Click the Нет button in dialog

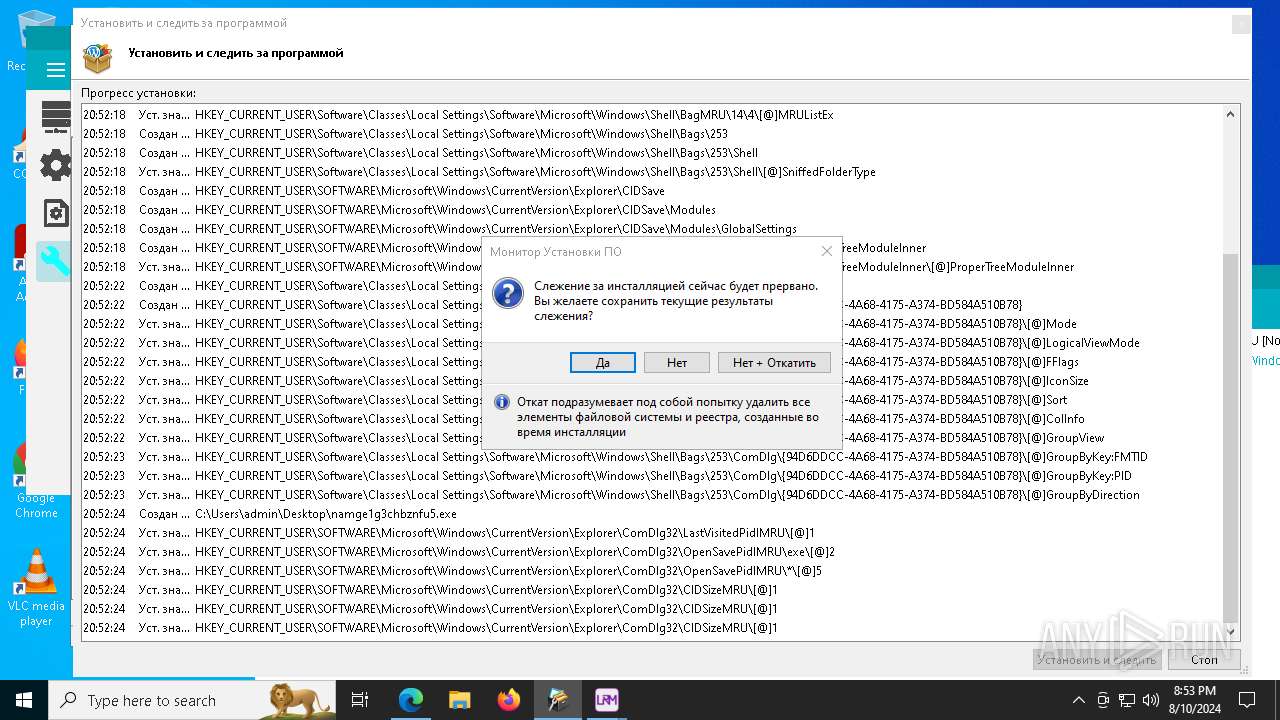[677, 362]
